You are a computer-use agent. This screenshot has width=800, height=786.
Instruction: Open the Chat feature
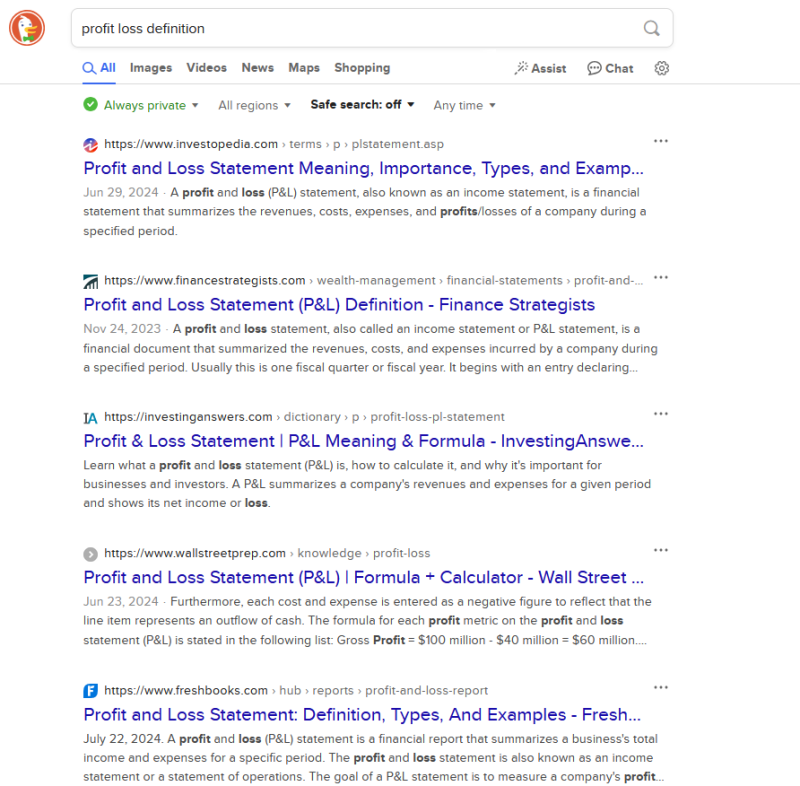pyautogui.click(x=610, y=68)
